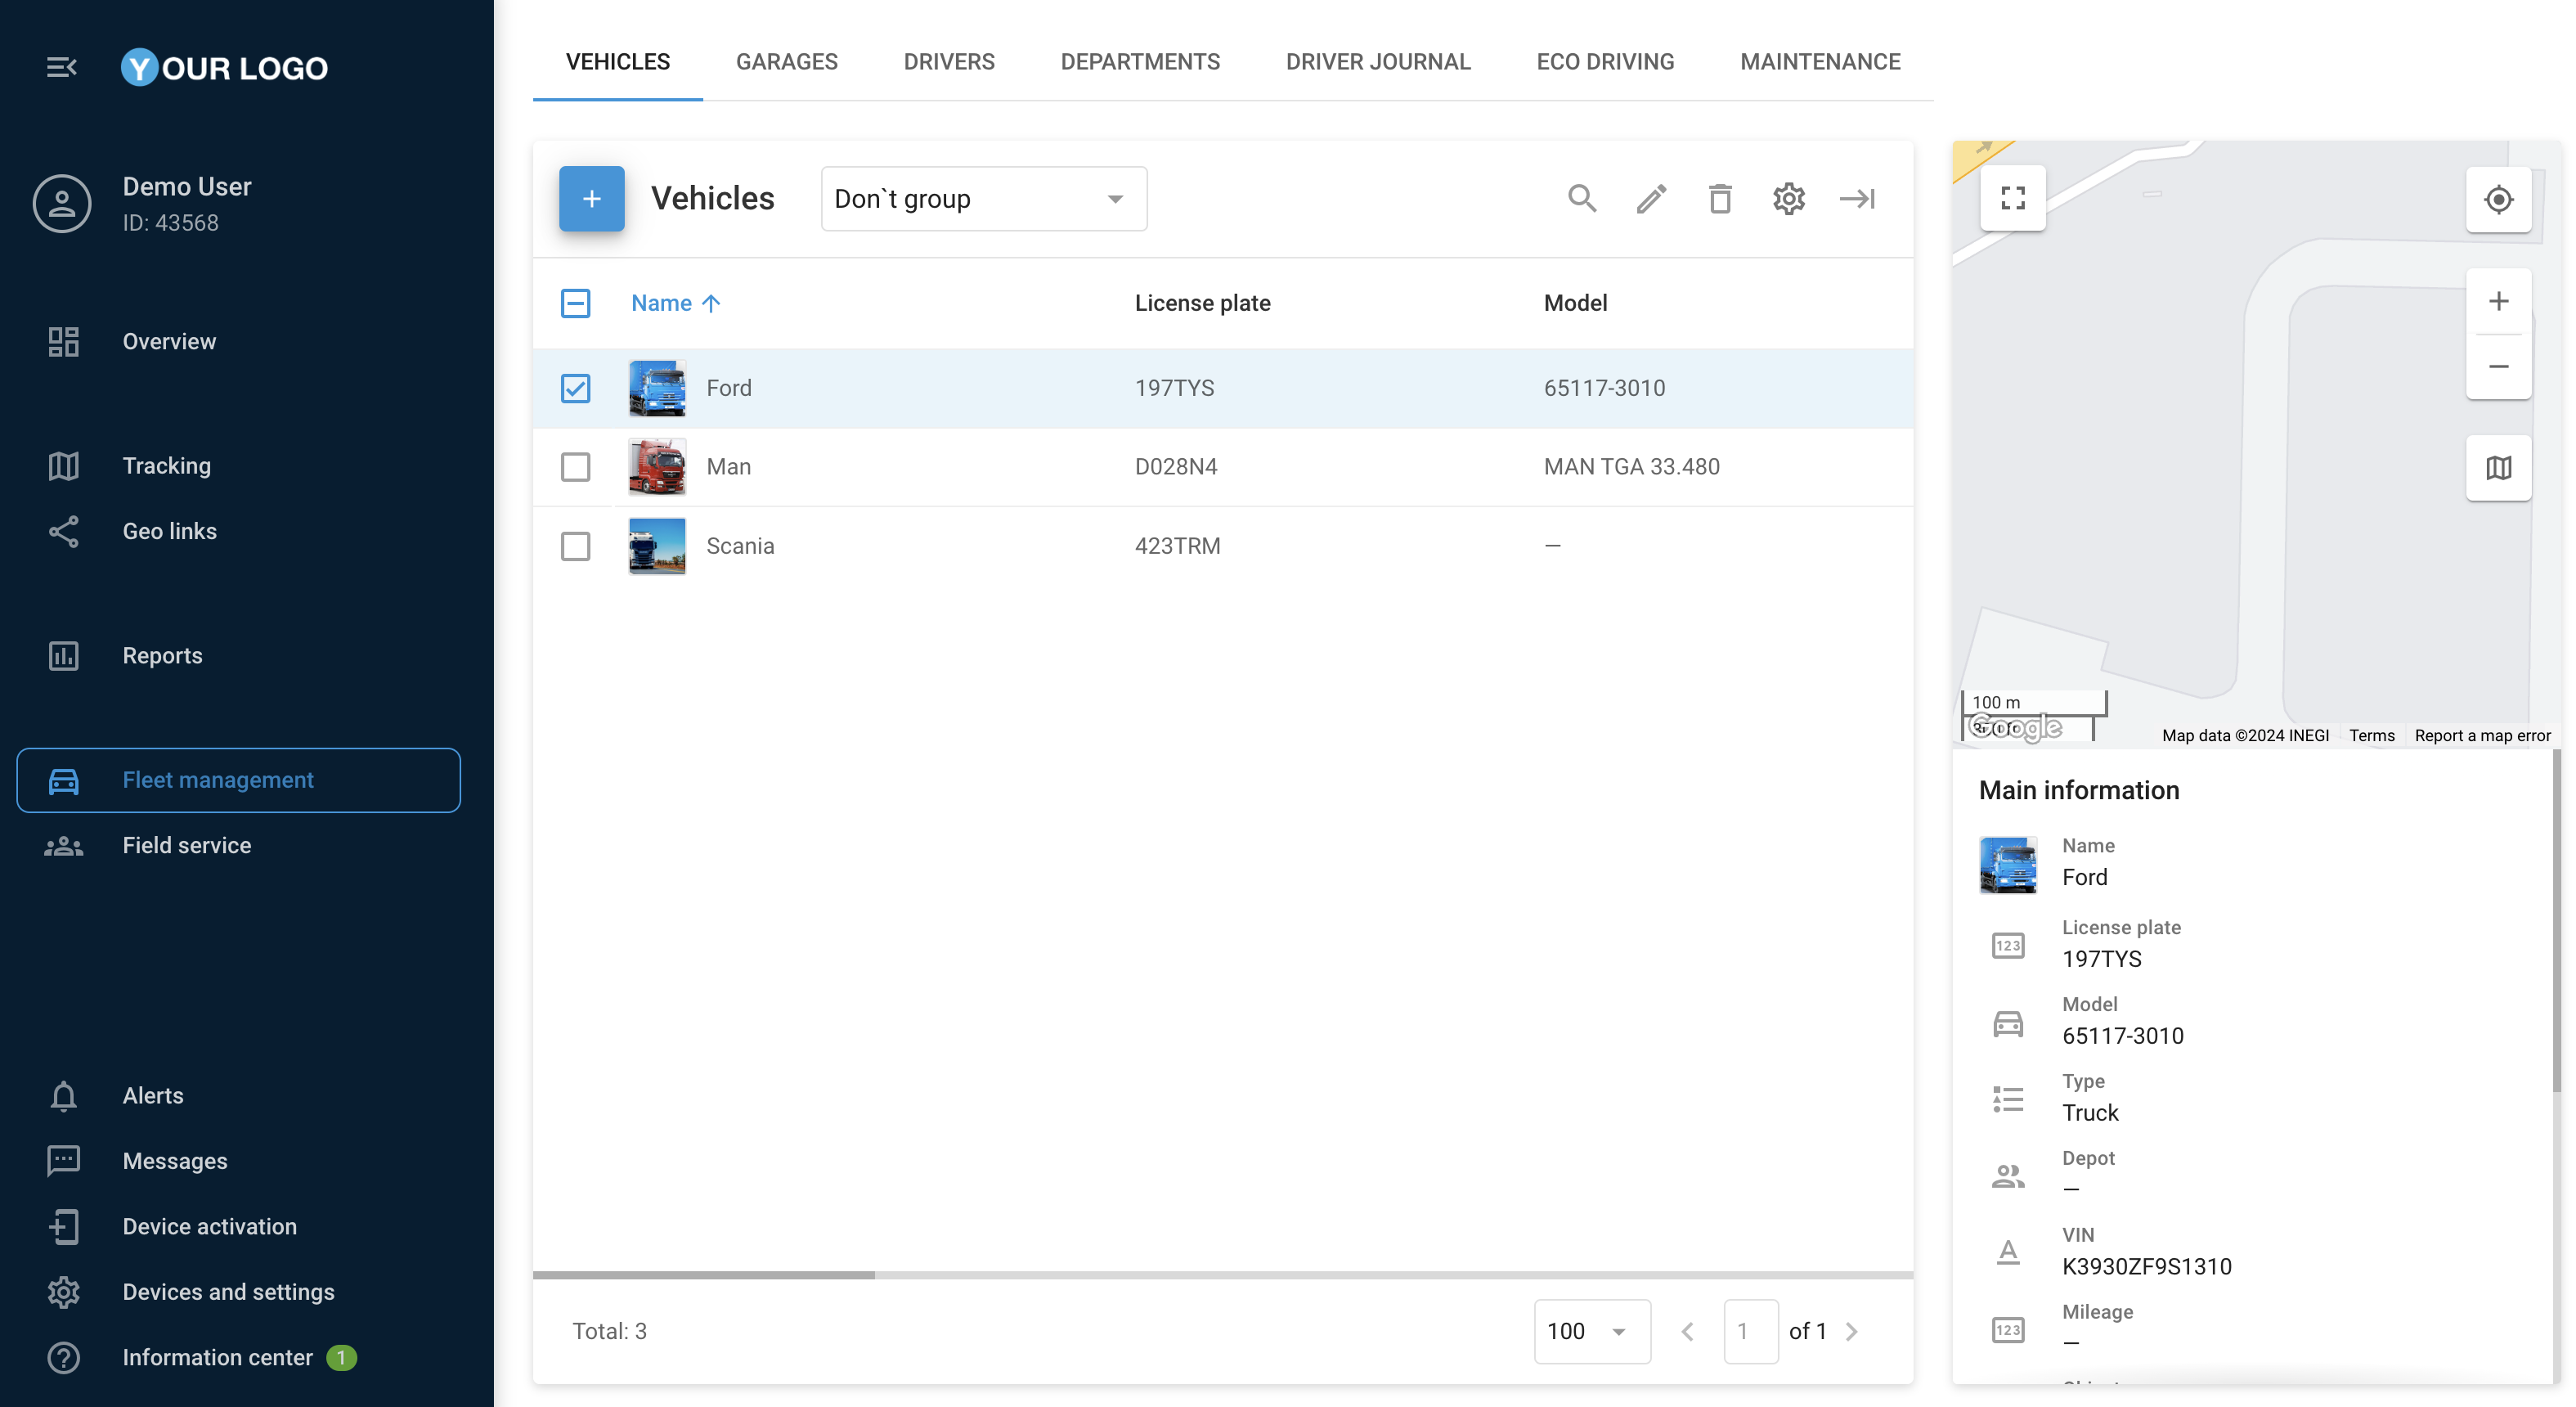Toggle fullscreen map view icon
This screenshot has width=2576, height=1407.
(2012, 198)
